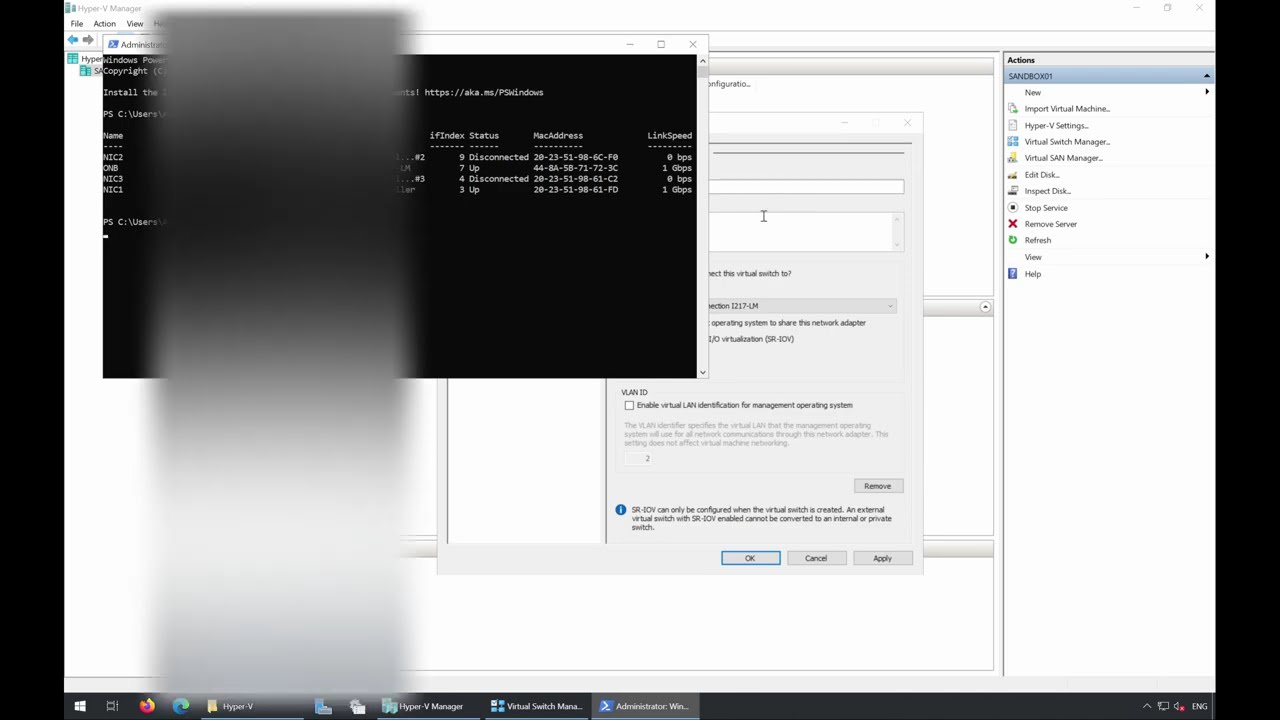The width and height of the screenshot is (1280, 720).
Task: Click MAC address 20-23-51-98-6C-F0
Action: coord(575,157)
